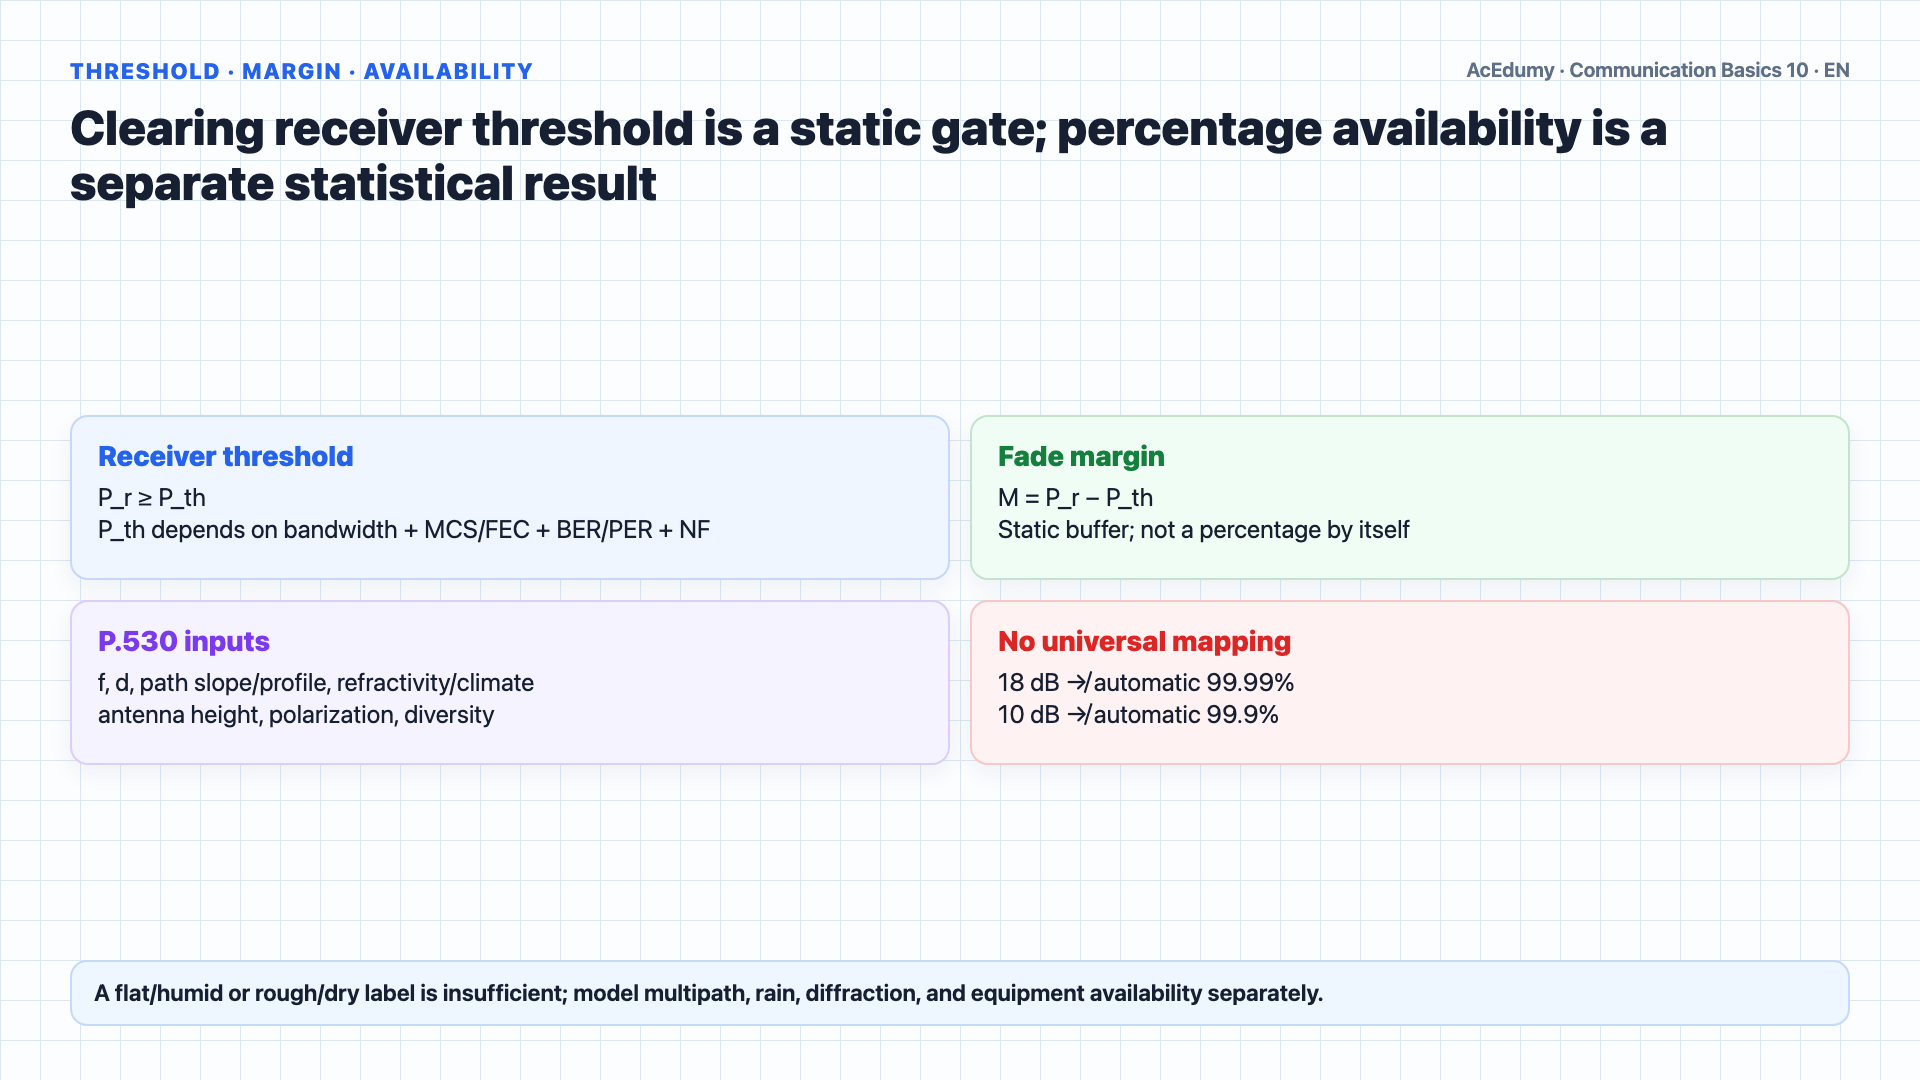Select the path slope/profile, refractivity/climate line
This screenshot has height=1080, width=1920.
pyautogui.click(x=316, y=683)
